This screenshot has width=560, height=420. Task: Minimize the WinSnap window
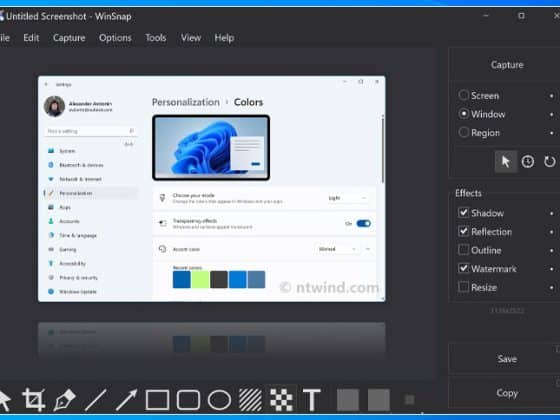[x=486, y=16]
